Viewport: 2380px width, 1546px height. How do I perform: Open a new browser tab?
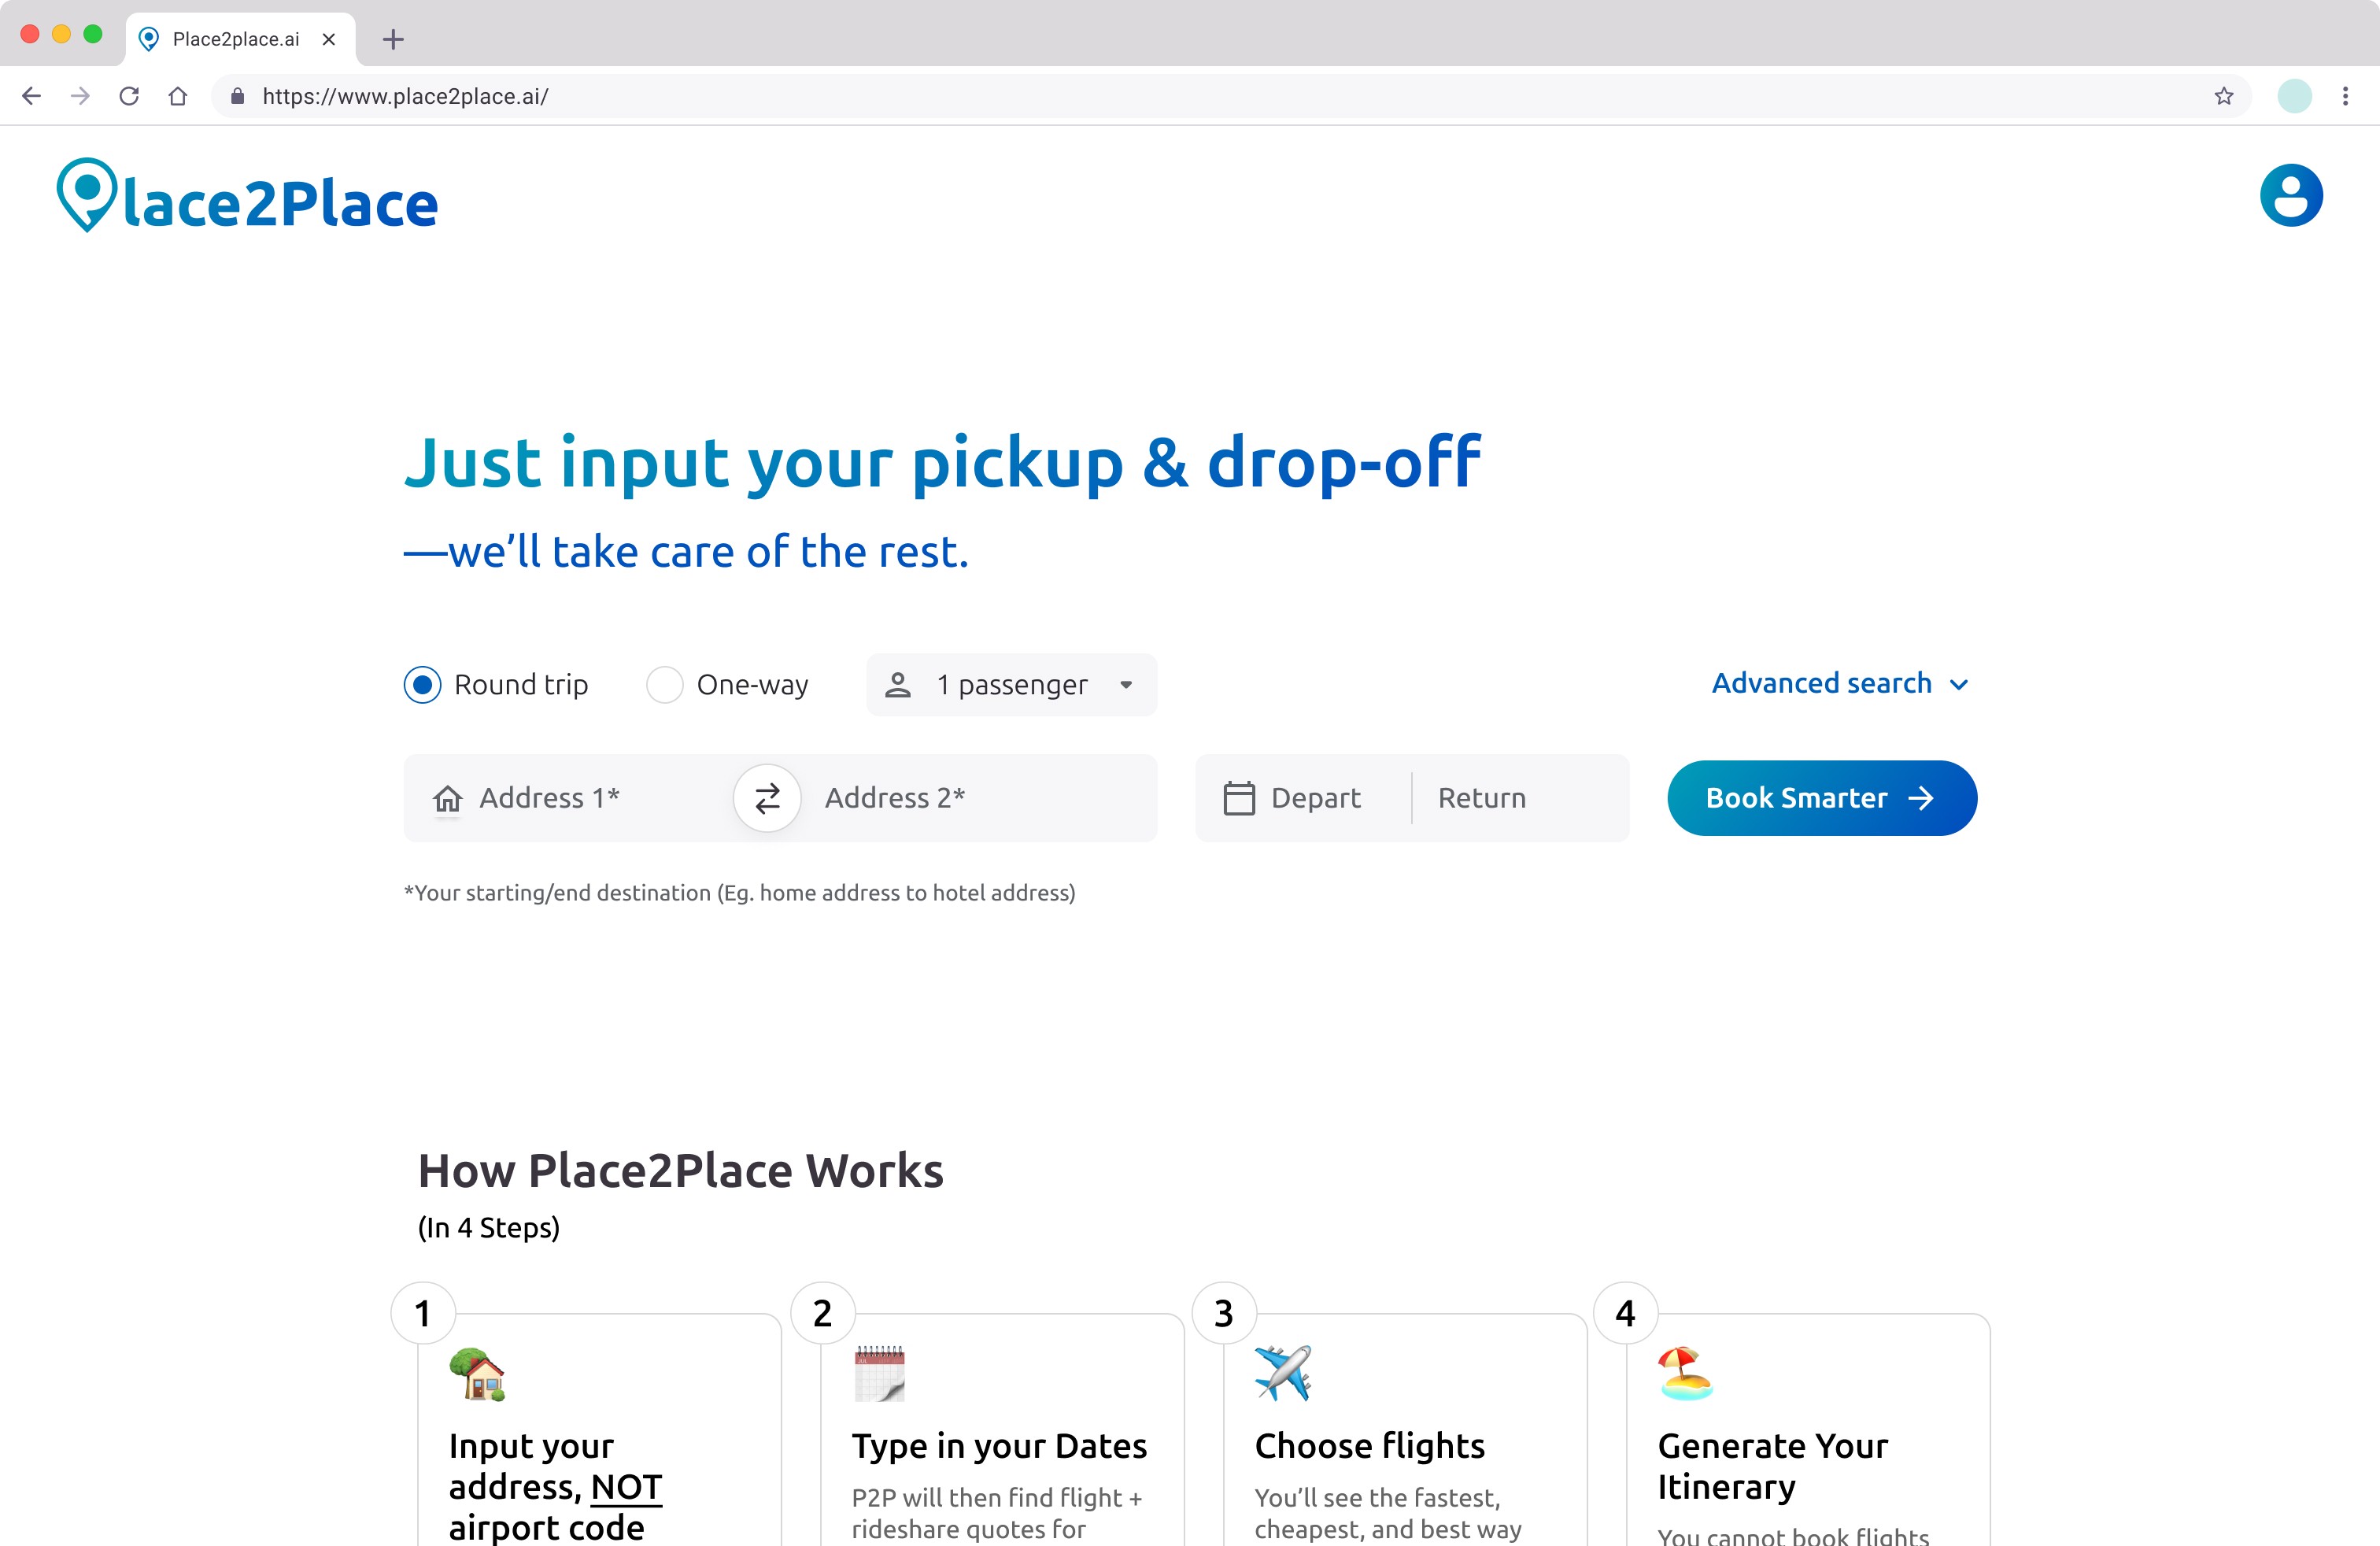point(393,39)
